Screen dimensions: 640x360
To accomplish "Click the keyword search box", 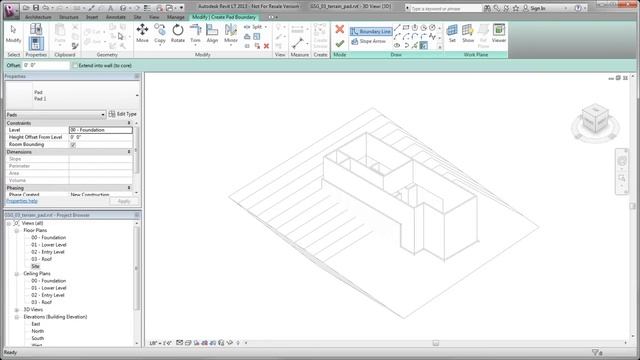I will pos(446,8).
